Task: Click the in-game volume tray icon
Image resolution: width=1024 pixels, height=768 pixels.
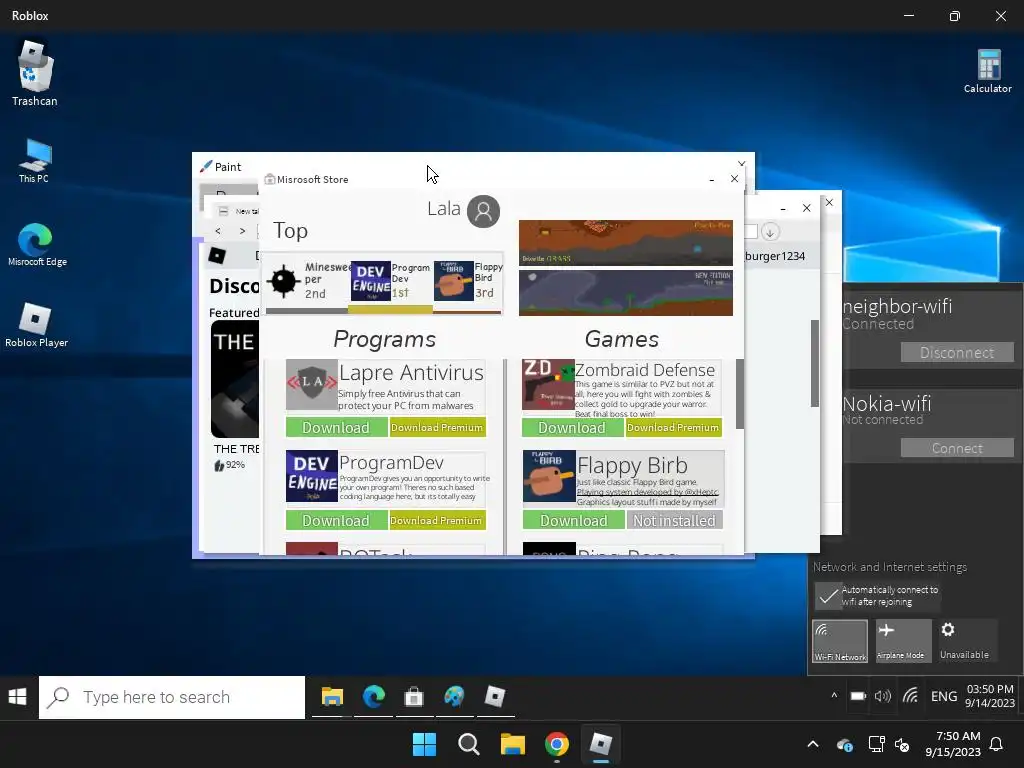Action: click(x=883, y=696)
